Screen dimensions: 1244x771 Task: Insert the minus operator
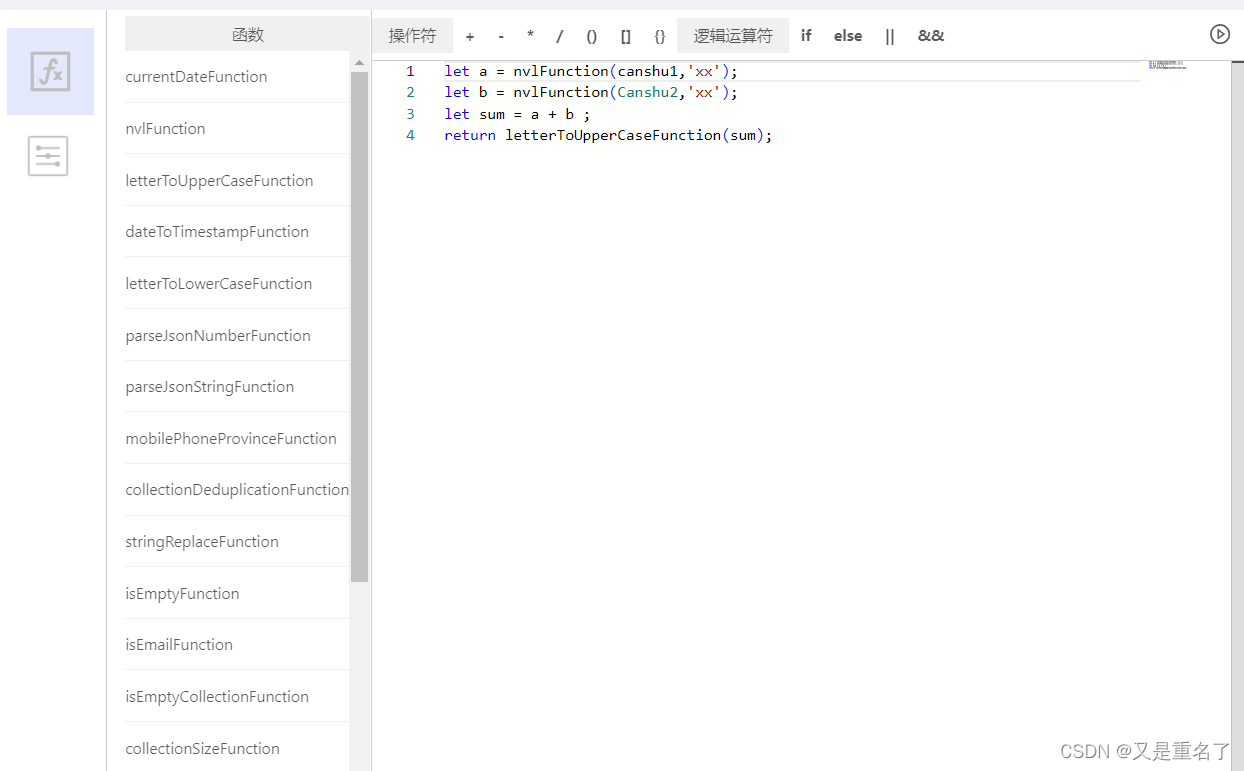[x=501, y=36]
